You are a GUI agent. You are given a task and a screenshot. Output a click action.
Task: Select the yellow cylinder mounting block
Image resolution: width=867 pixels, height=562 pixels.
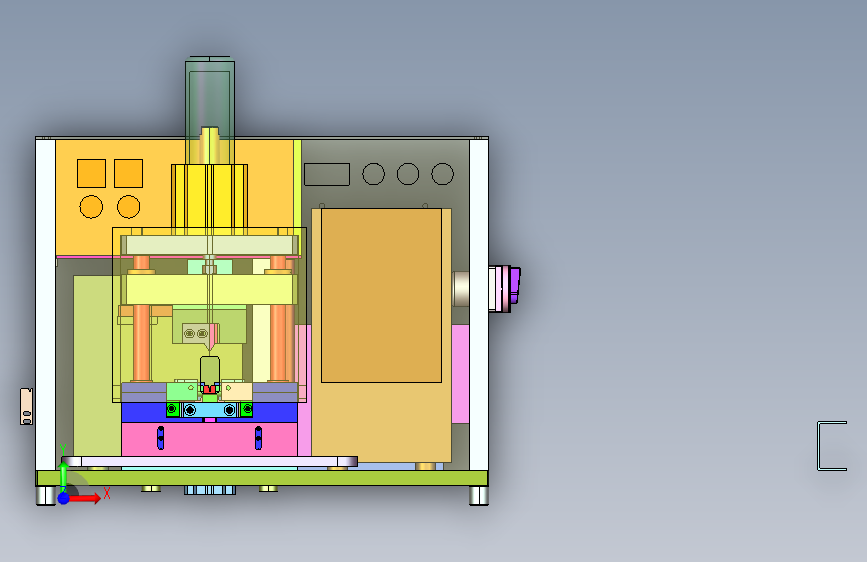(x=209, y=196)
